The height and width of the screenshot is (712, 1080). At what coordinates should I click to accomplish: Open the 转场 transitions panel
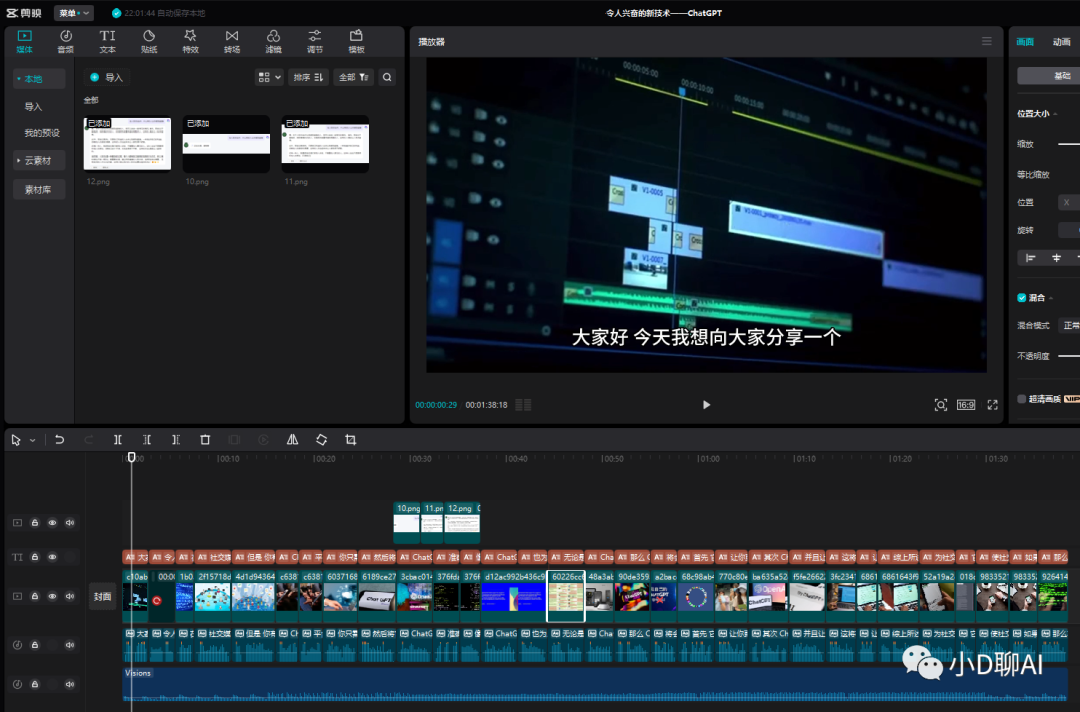click(x=232, y=41)
